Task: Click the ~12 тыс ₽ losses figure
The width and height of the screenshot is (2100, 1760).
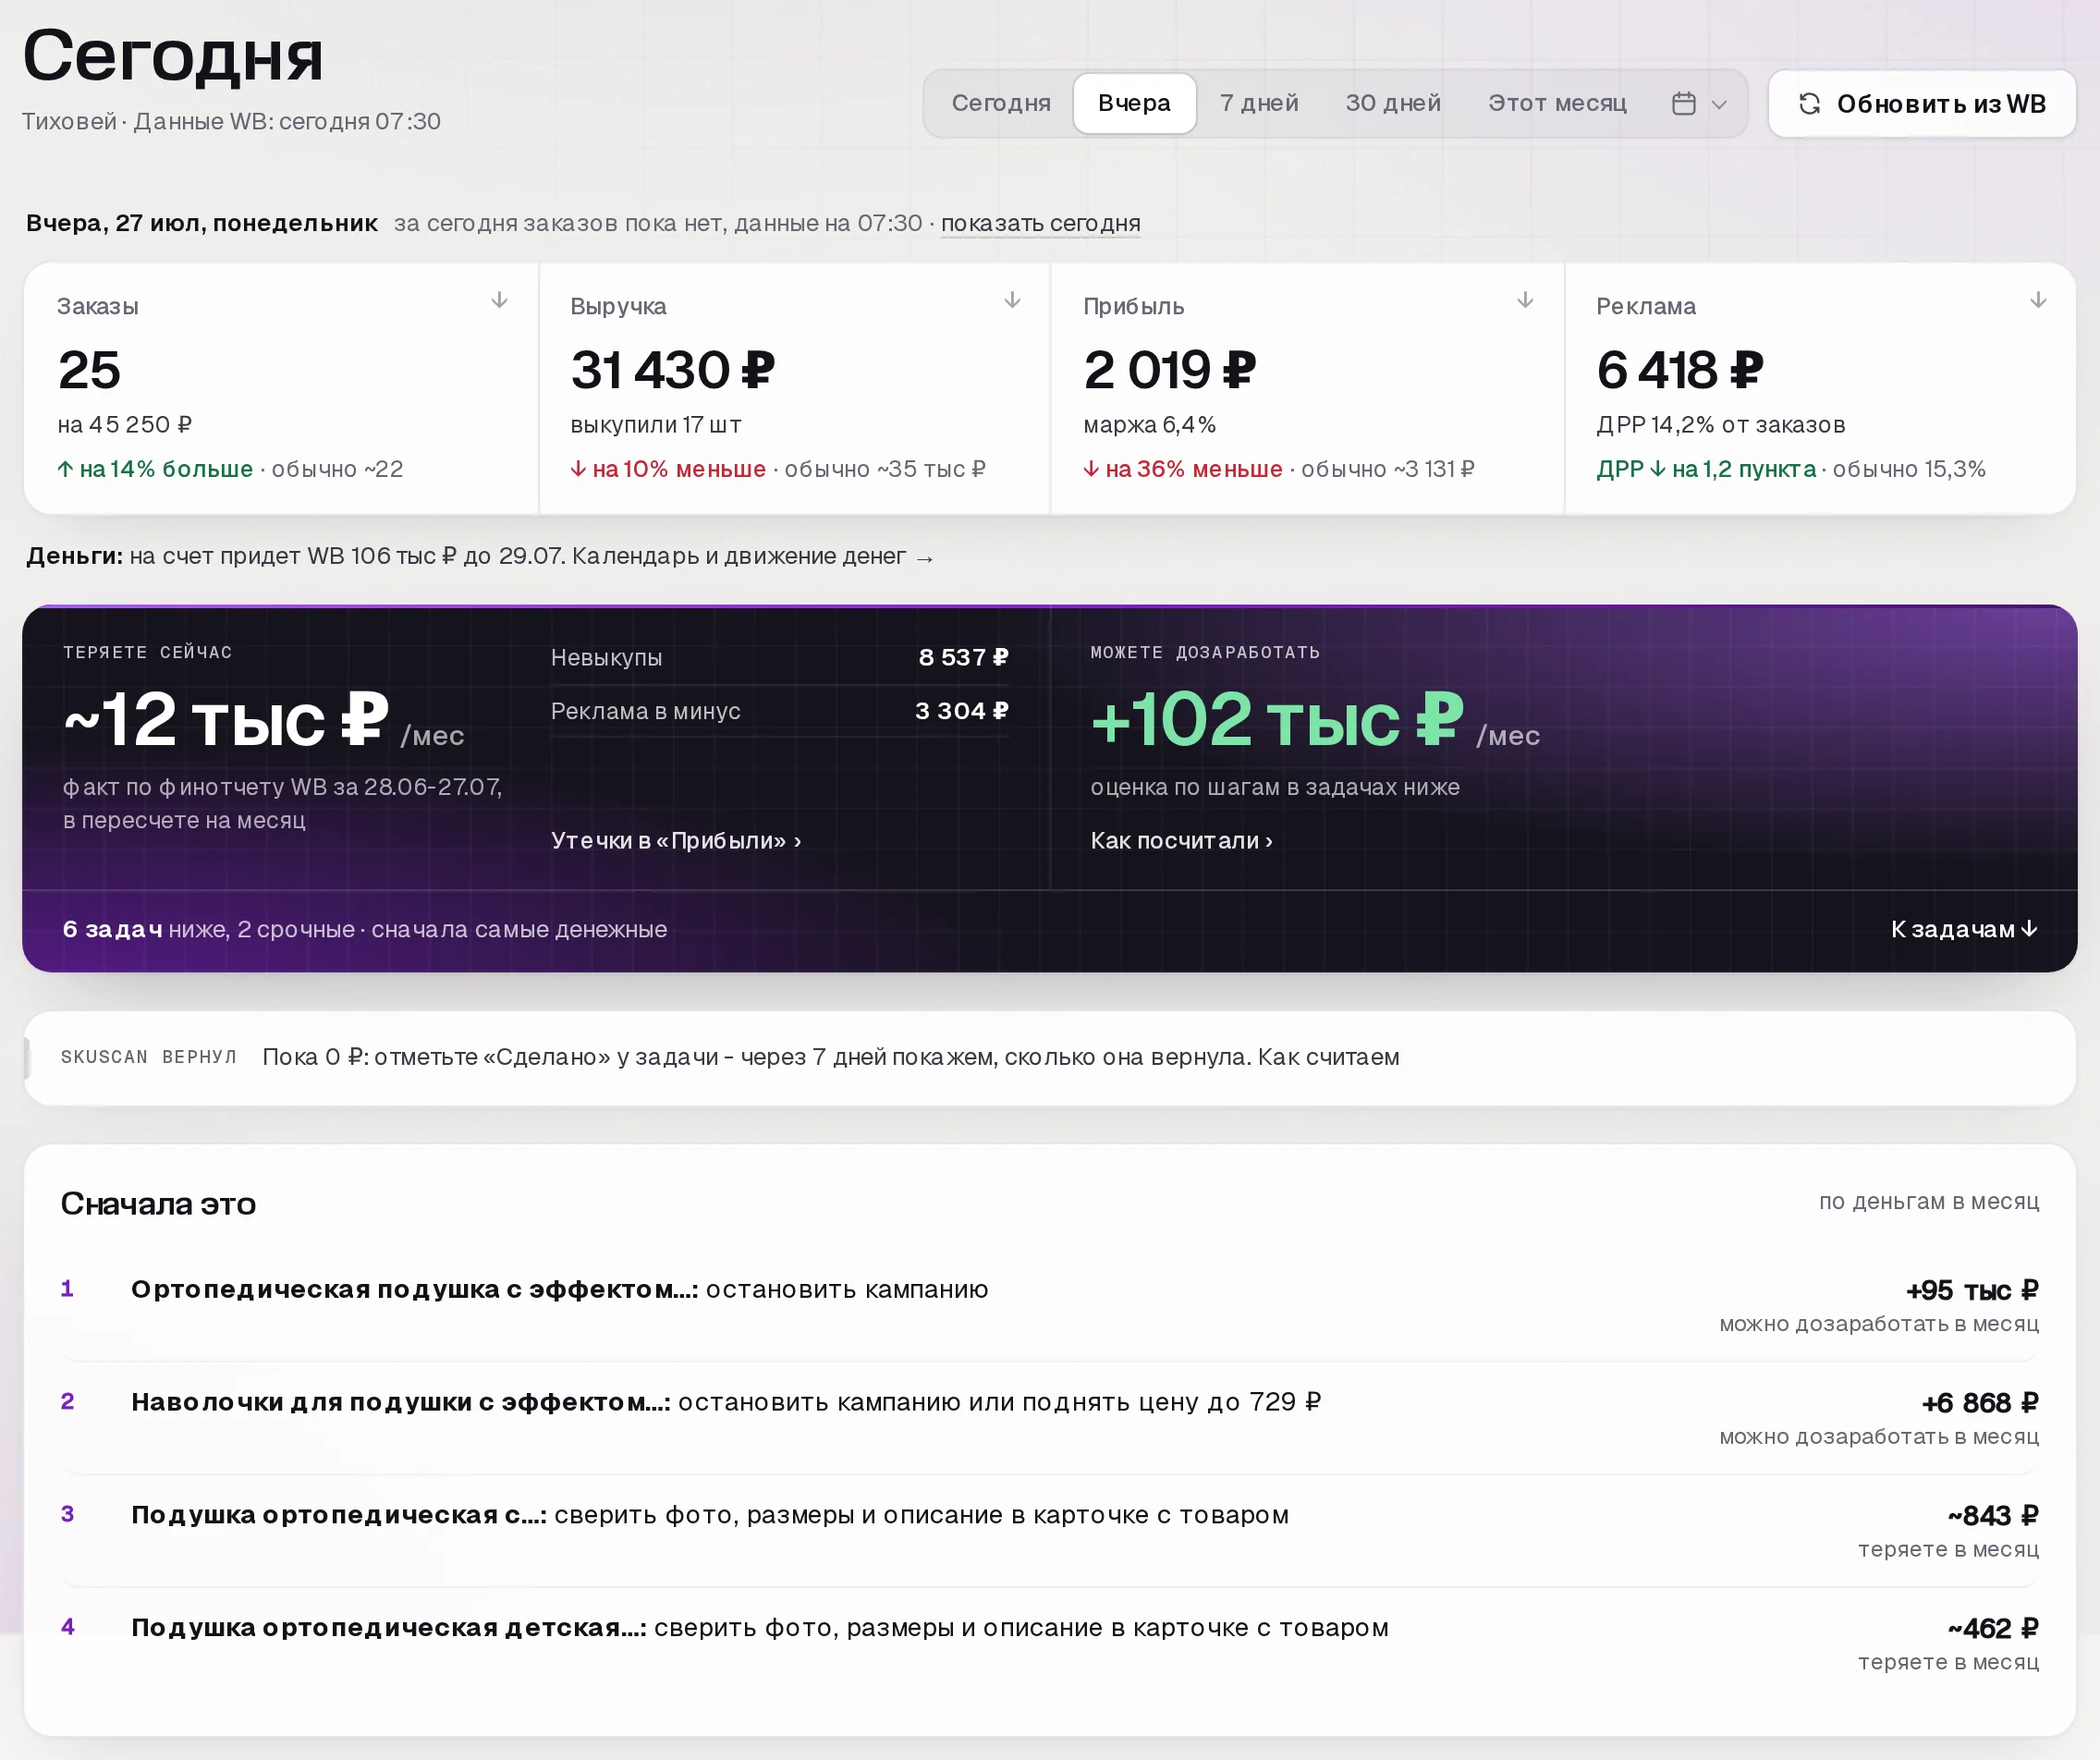Action: tap(226, 720)
